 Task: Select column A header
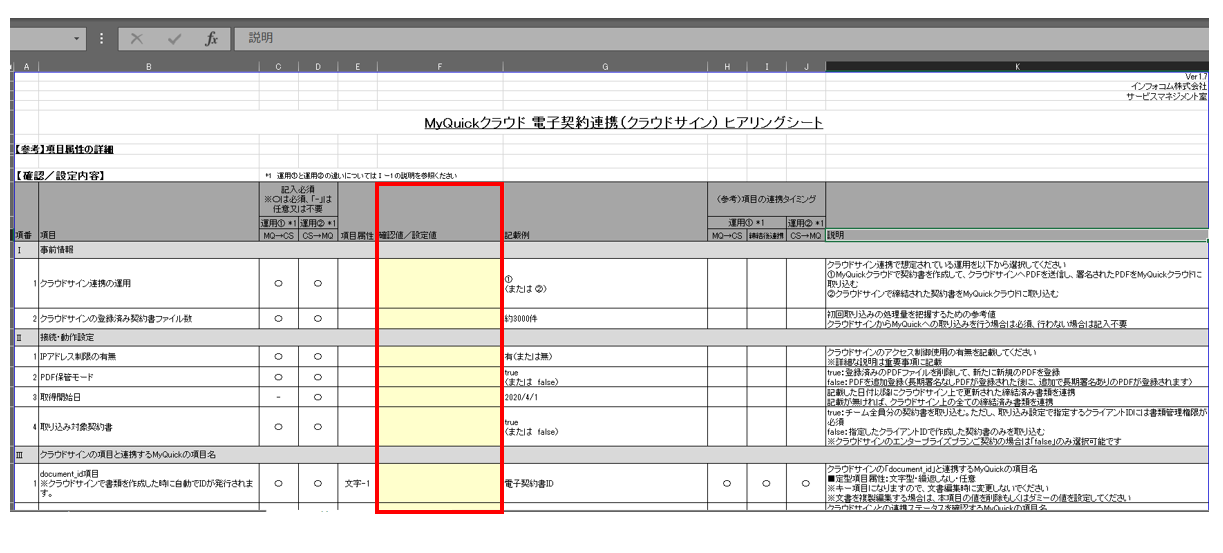click(26, 67)
